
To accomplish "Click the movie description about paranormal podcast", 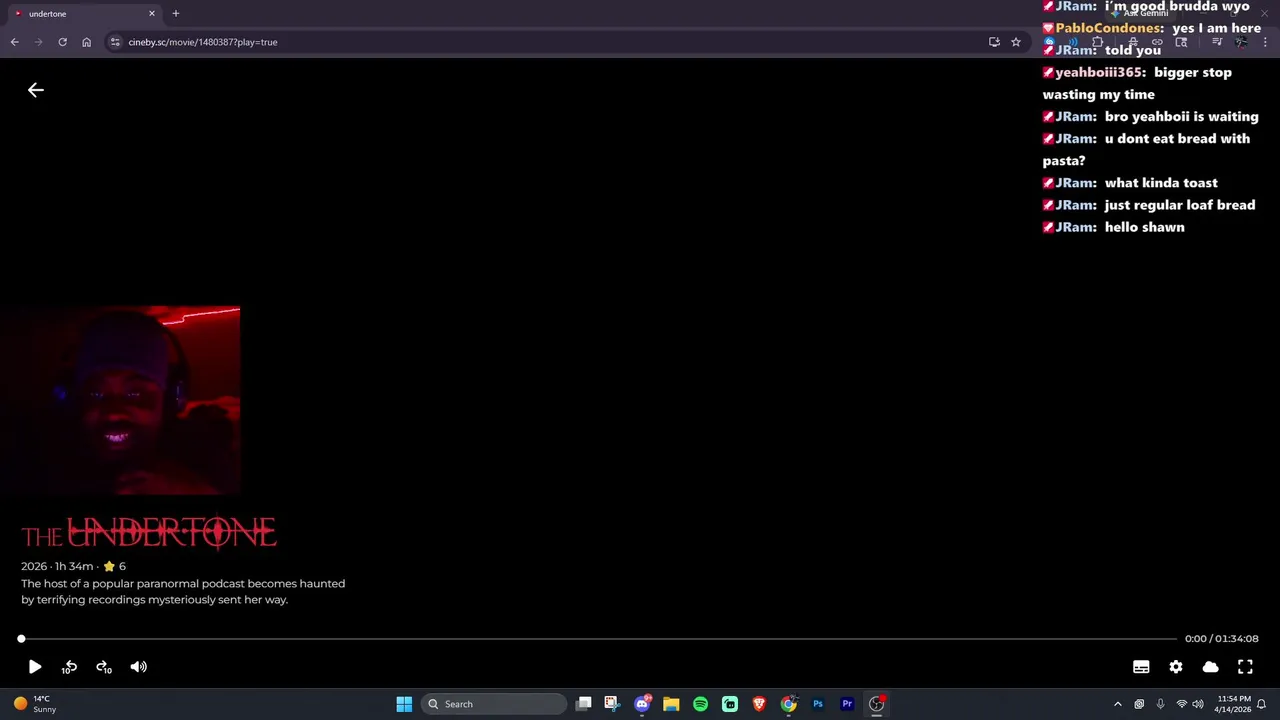I will pyautogui.click(x=183, y=591).
